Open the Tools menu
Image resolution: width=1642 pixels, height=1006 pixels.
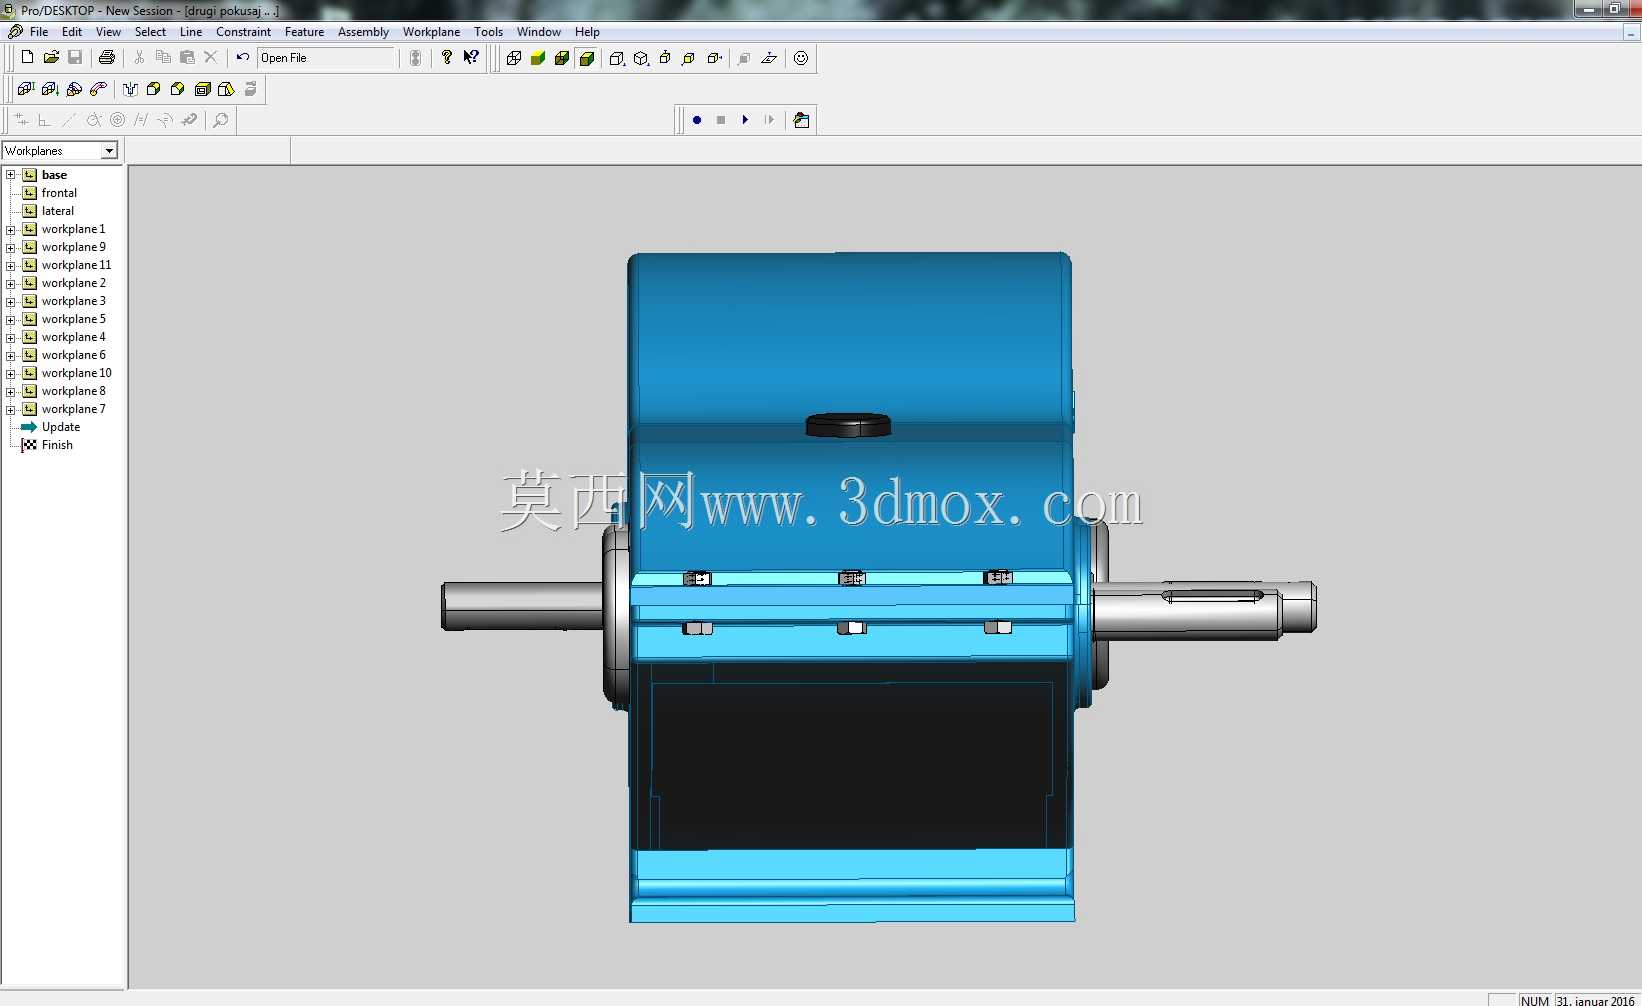[x=488, y=32]
